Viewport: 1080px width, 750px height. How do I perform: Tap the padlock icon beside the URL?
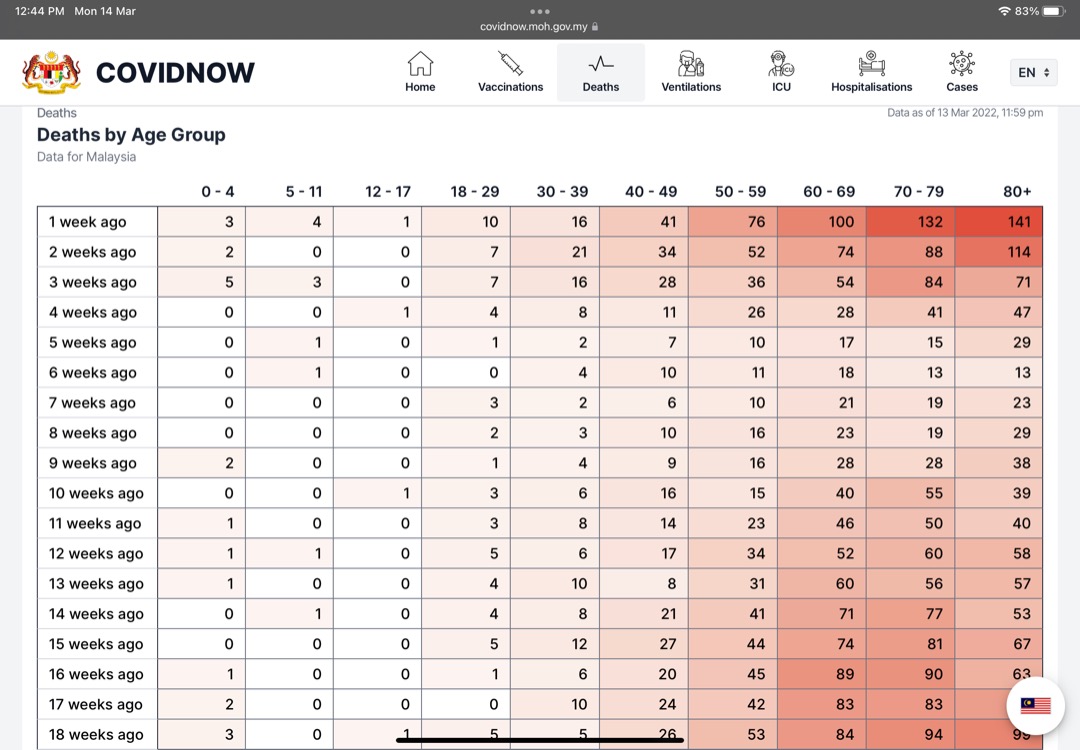click(595, 26)
